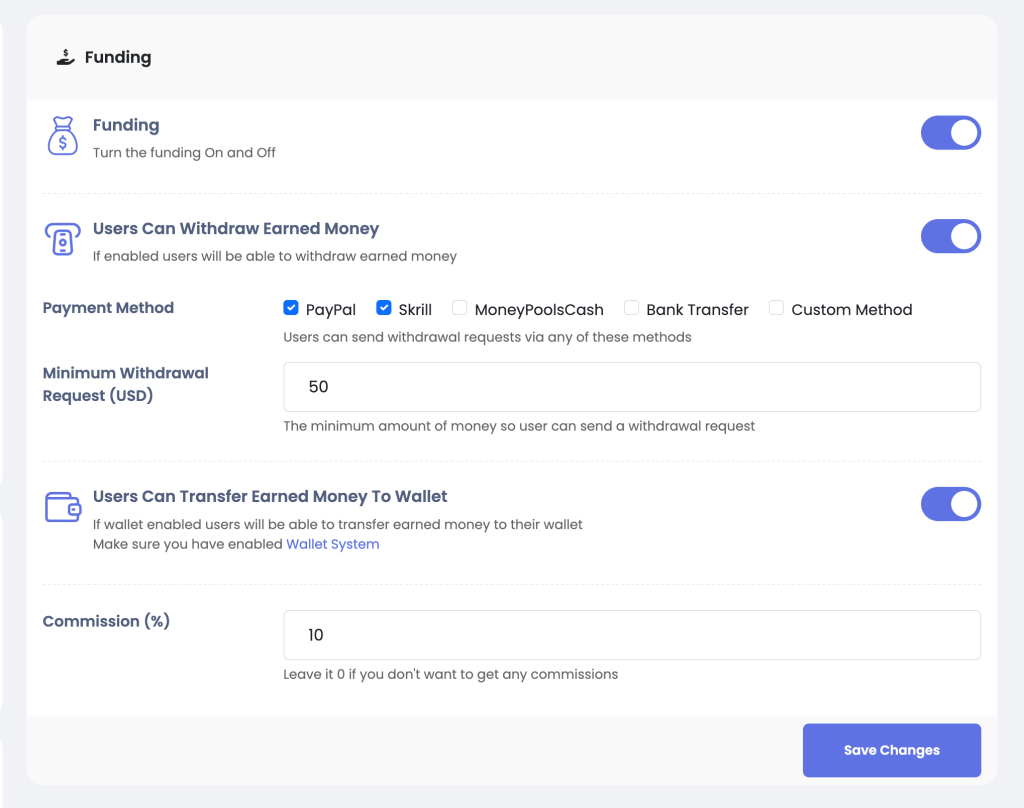Click 'Leave it 0 if you don't want' hint
The height and width of the screenshot is (808, 1024).
(x=451, y=674)
